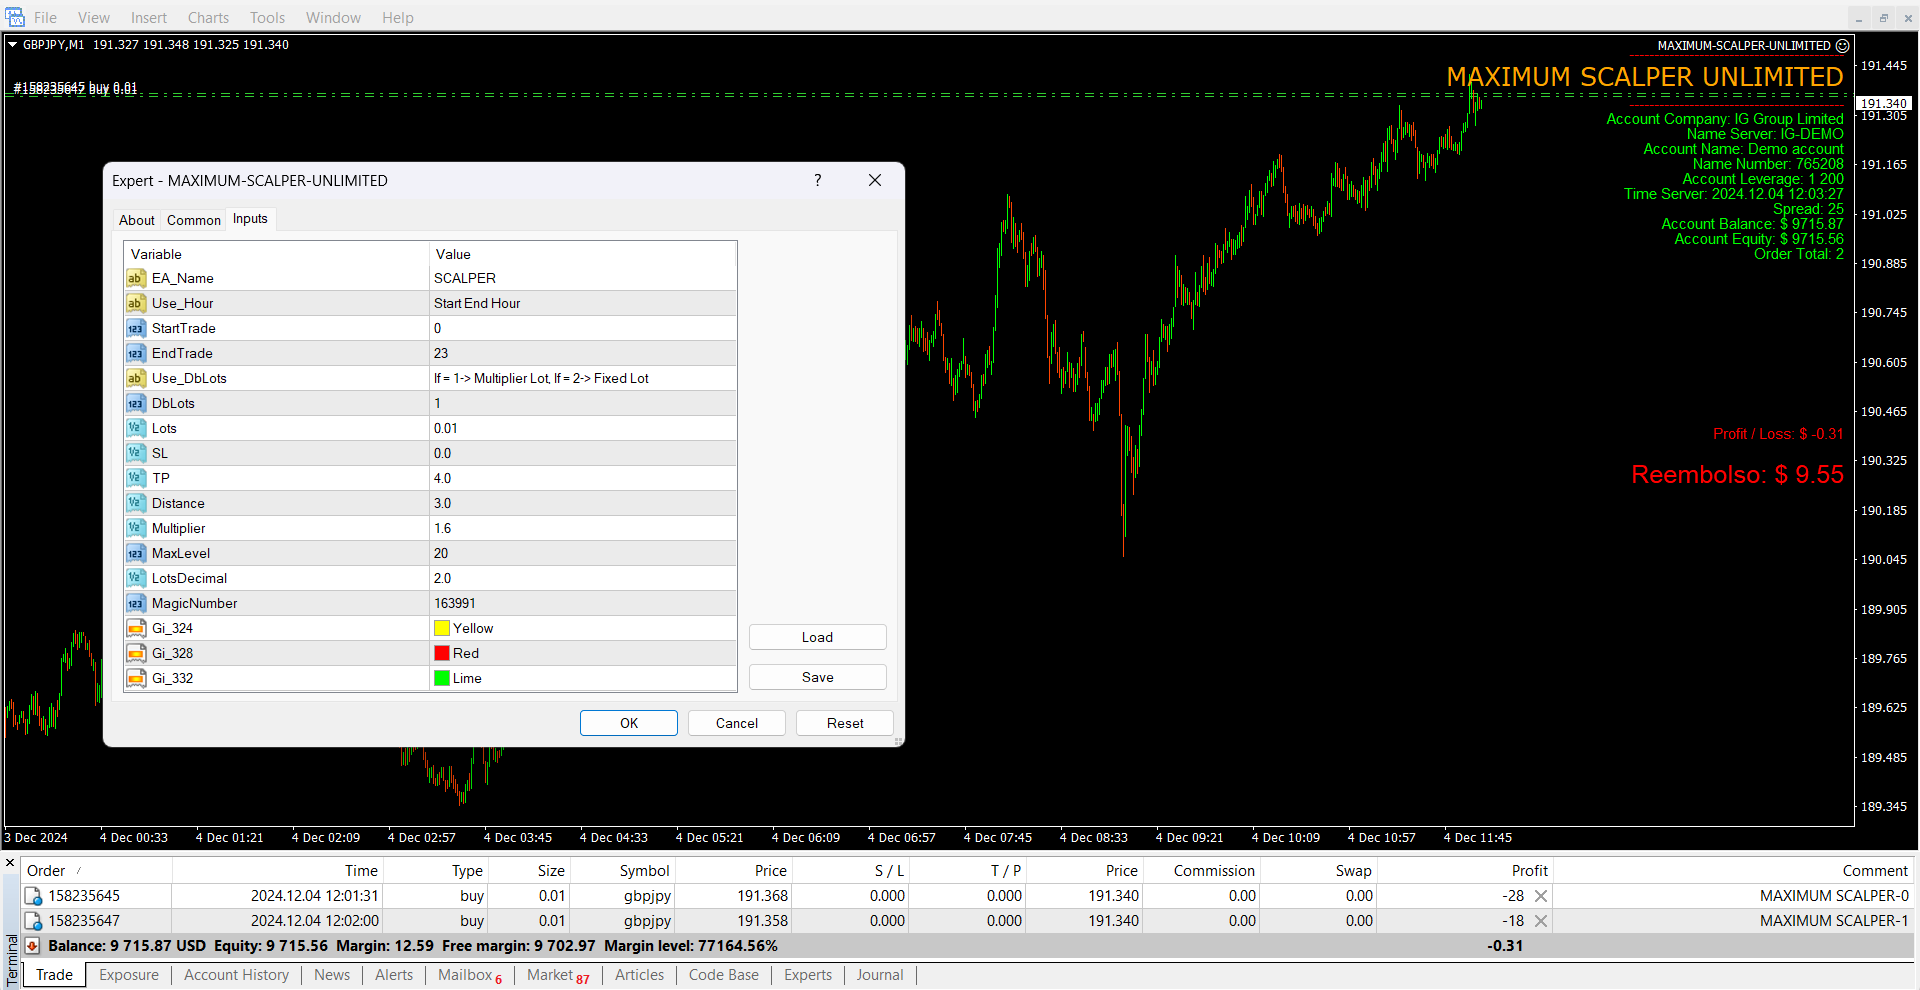Click the EndTrade integer icon

pos(136,353)
